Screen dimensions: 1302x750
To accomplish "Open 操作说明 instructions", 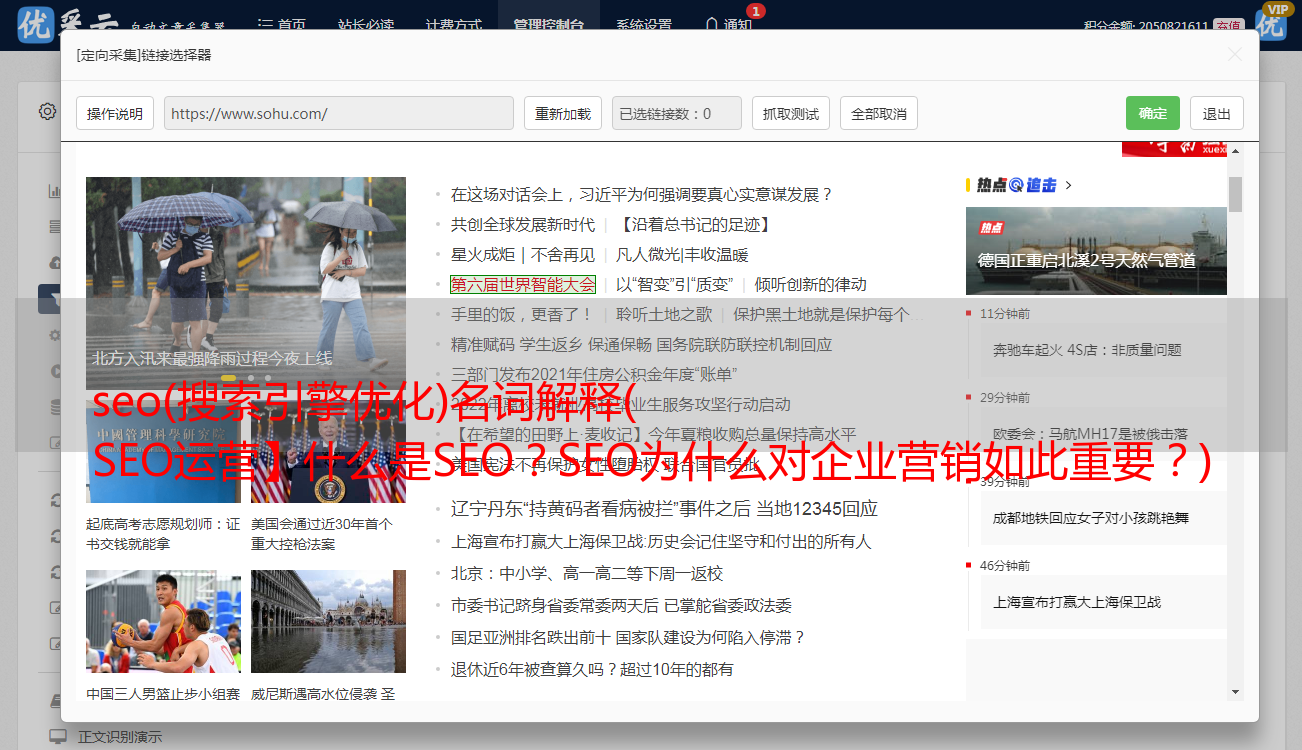I will coord(115,113).
